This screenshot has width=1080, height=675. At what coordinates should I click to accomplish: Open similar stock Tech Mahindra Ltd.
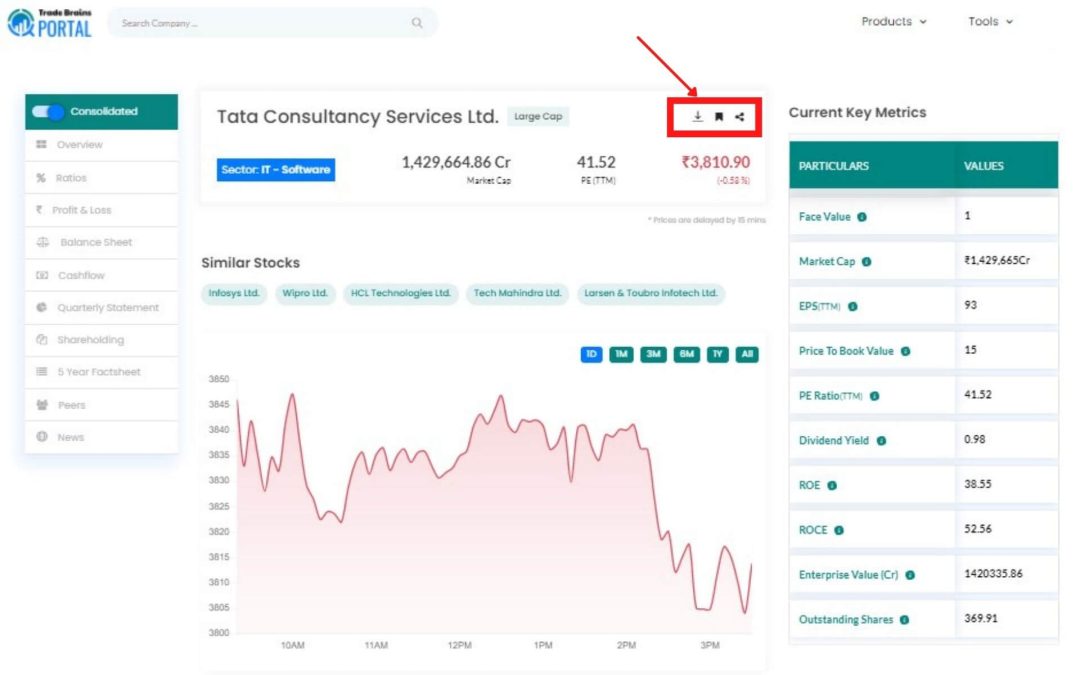pyautogui.click(x=517, y=293)
